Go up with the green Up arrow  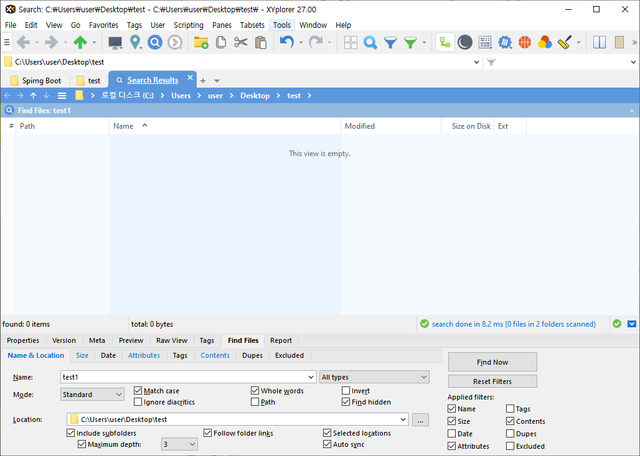pos(80,42)
